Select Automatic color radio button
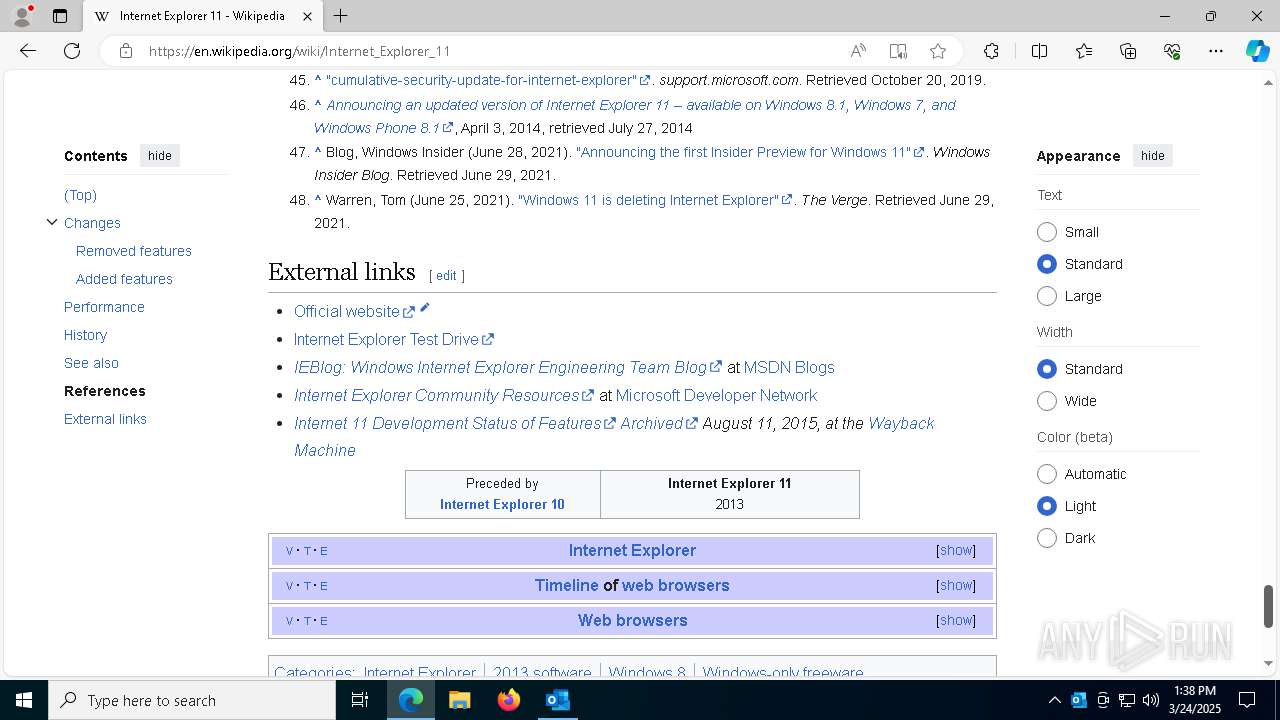Image resolution: width=1280 pixels, height=720 pixels. pos(1047,474)
